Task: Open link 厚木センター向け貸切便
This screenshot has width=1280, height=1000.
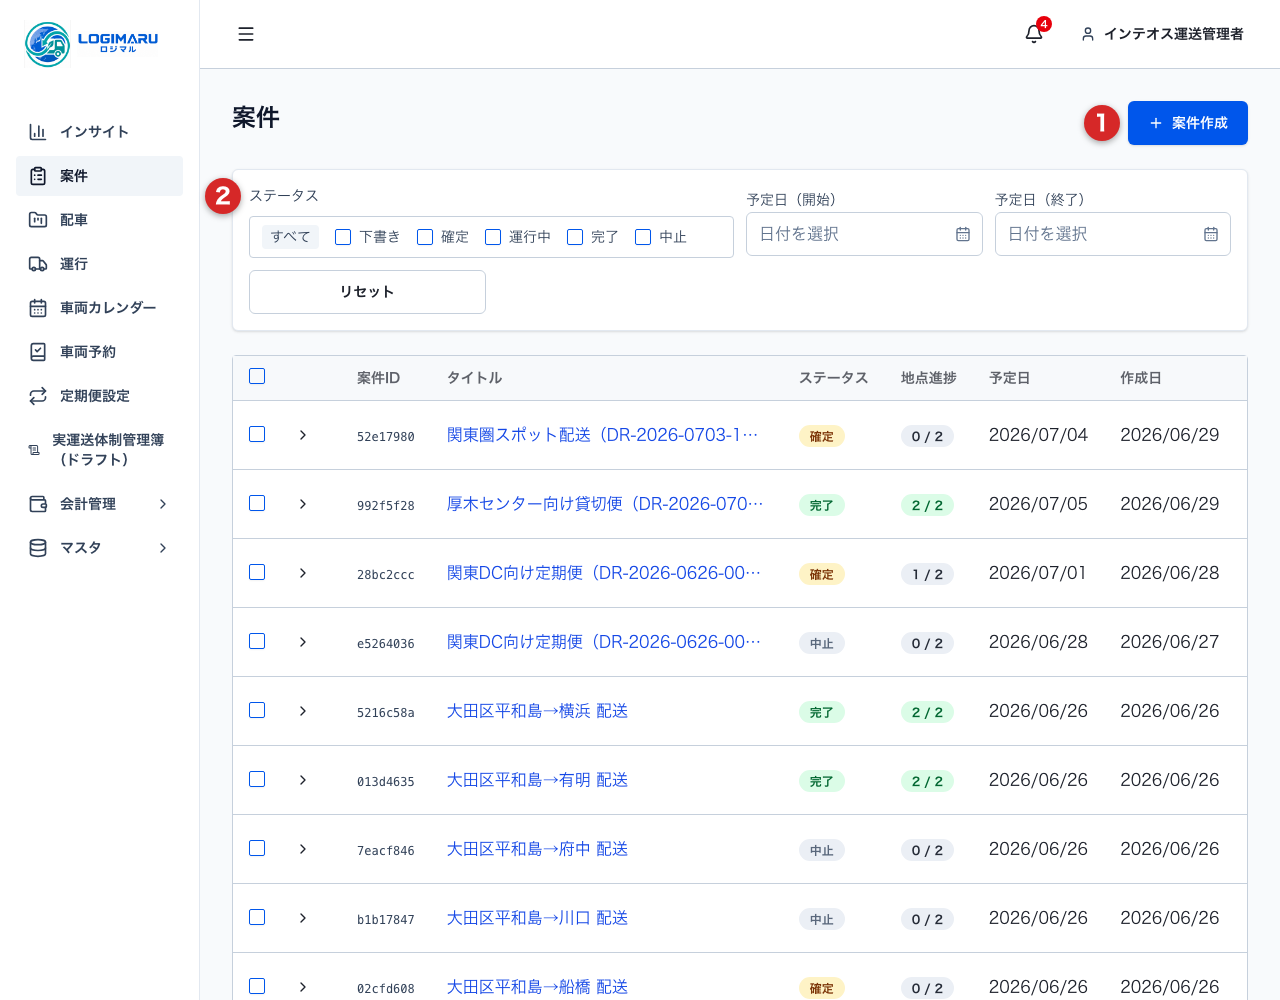Action: 605,504
